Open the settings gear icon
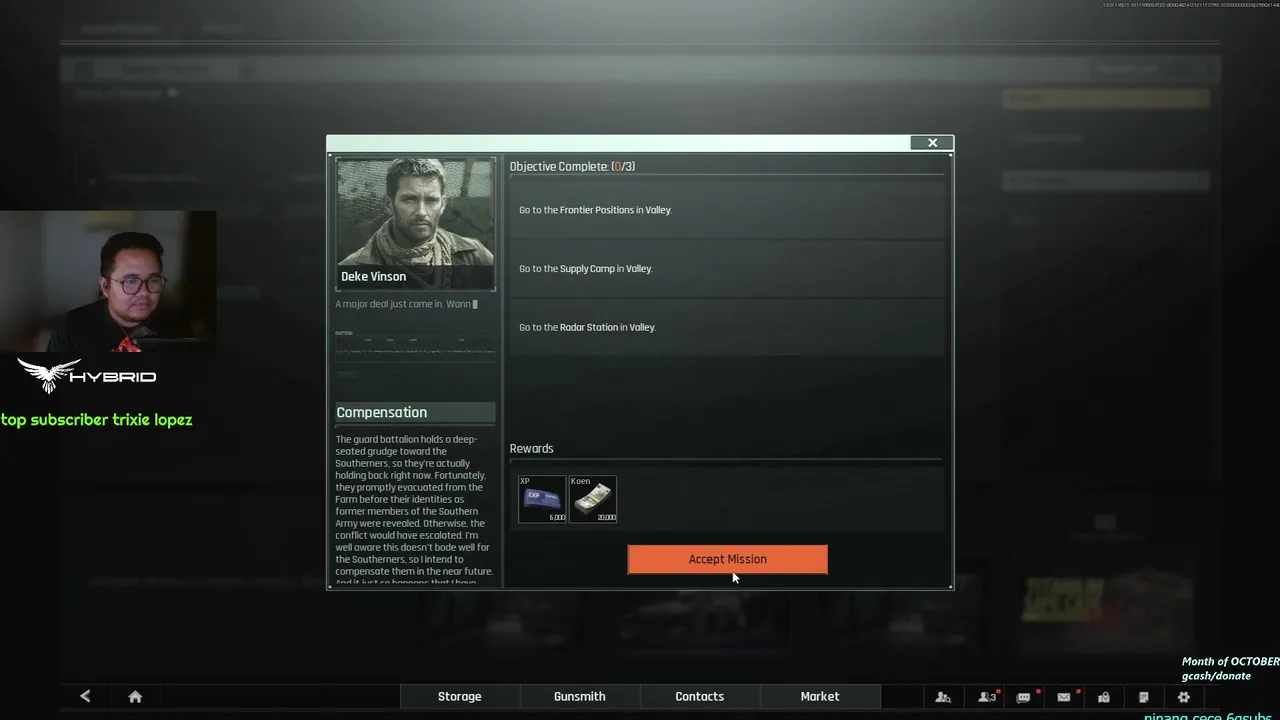Image resolution: width=1280 pixels, height=720 pixels. tap(1184, 697)
